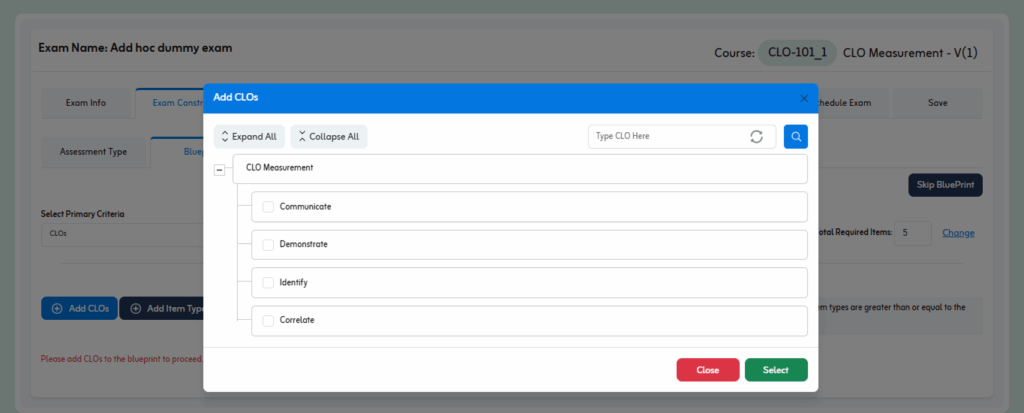Click the blue search magnifier icon
This screenshot has width=1024, height=413.
(x=795, y=136)
